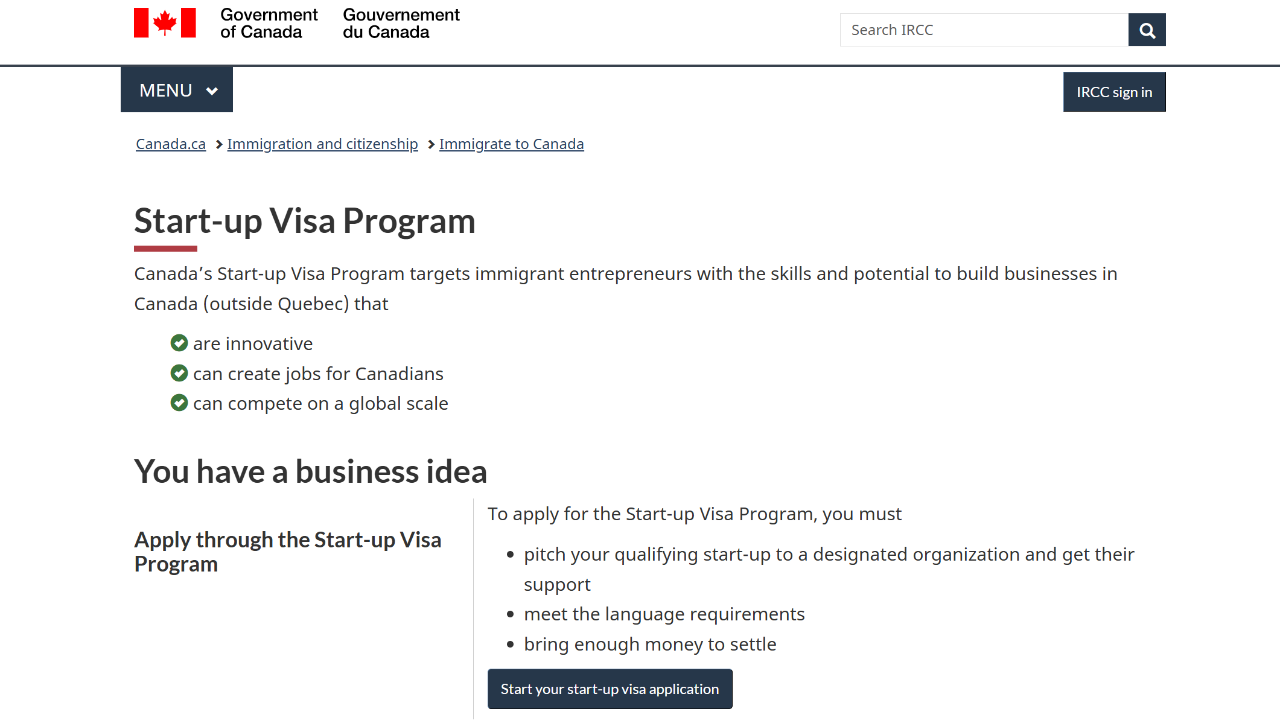Click the breadcrumb chevron before 'Immigrate to Canada'
1280x725 pixels.
point(431,144)
